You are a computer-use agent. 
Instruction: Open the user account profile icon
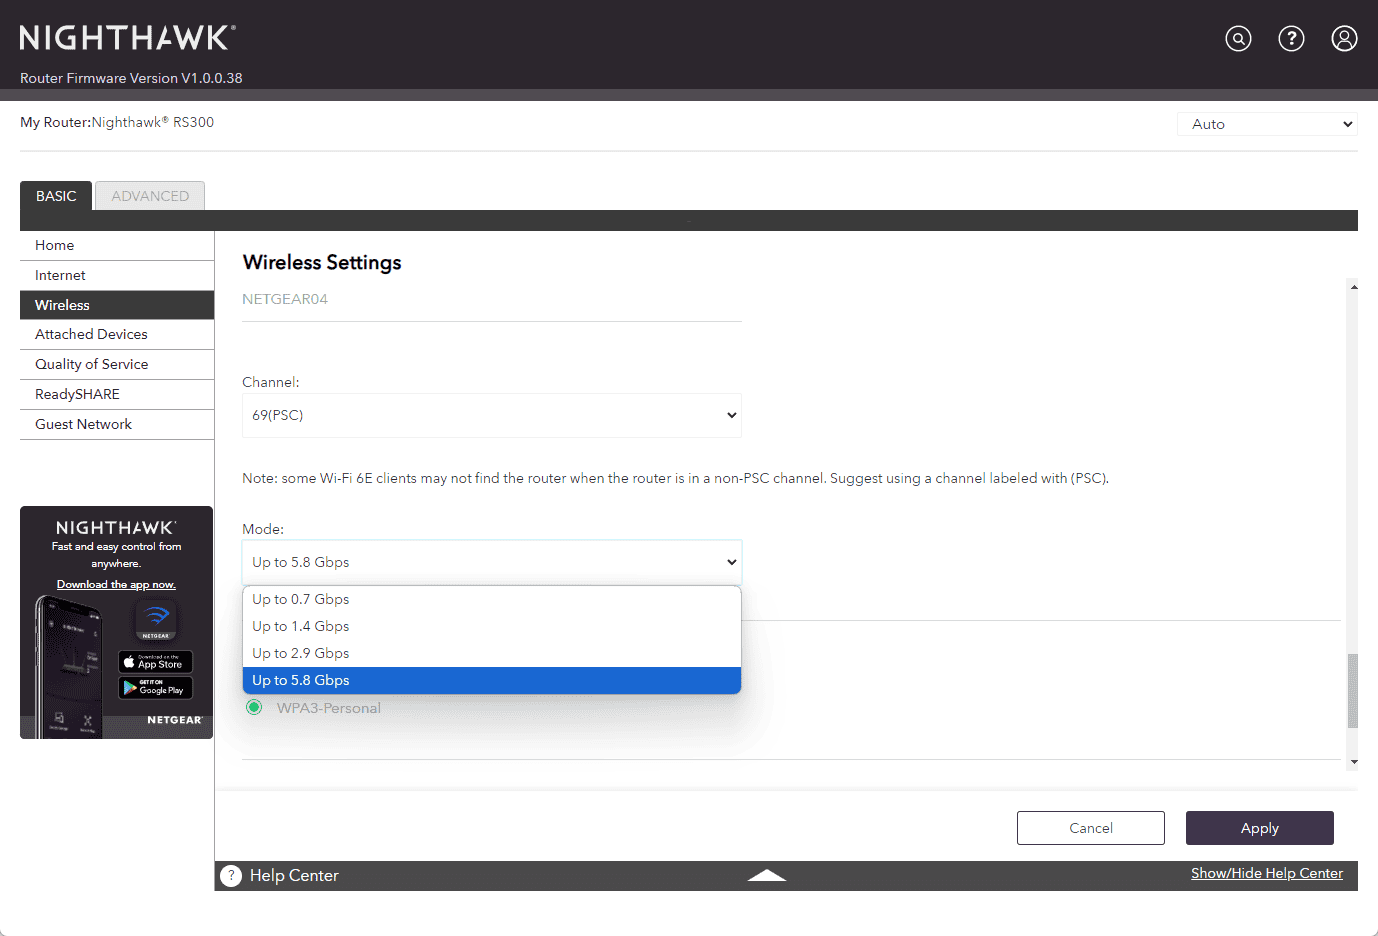tap(1344, 39)
